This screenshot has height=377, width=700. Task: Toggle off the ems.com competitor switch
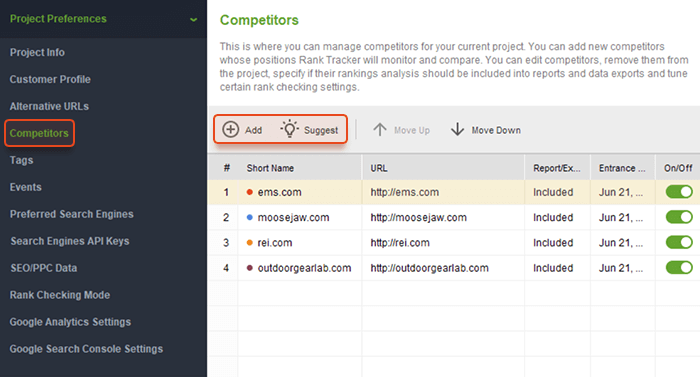point(679,192)
